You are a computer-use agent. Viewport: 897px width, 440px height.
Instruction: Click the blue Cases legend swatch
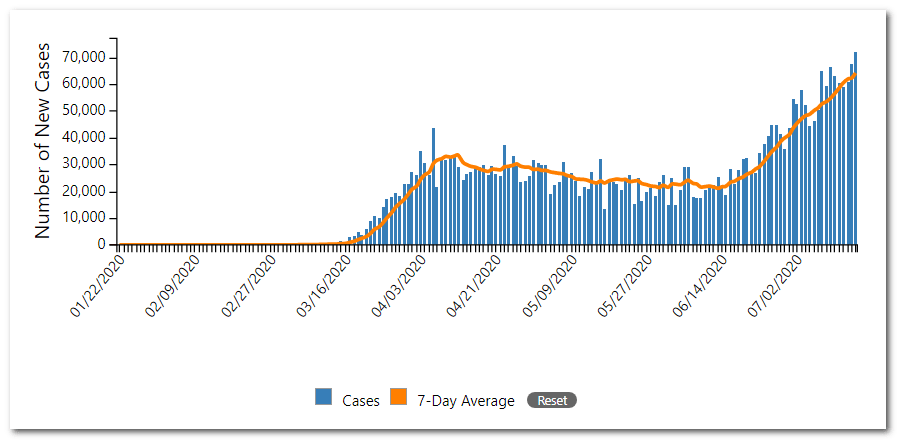pyautogui.click(x=323, y=398)
